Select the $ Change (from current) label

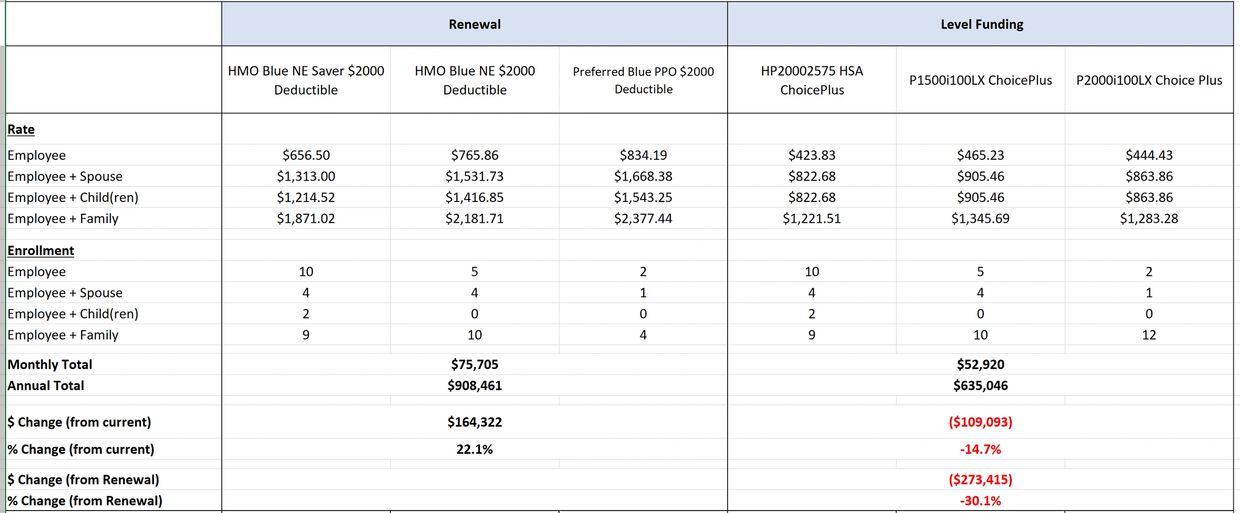pyautogui.click(x=80, y=422)
